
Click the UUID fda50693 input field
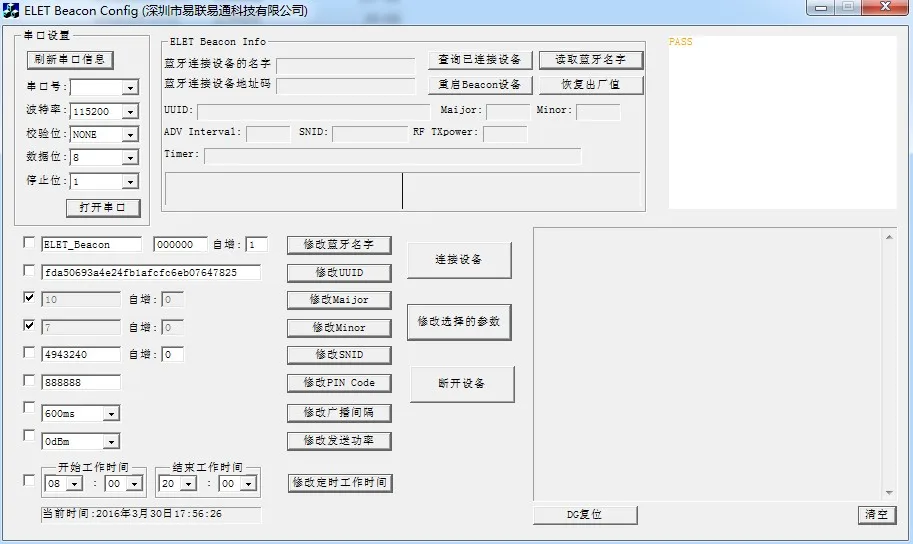[x=151, y=273]
